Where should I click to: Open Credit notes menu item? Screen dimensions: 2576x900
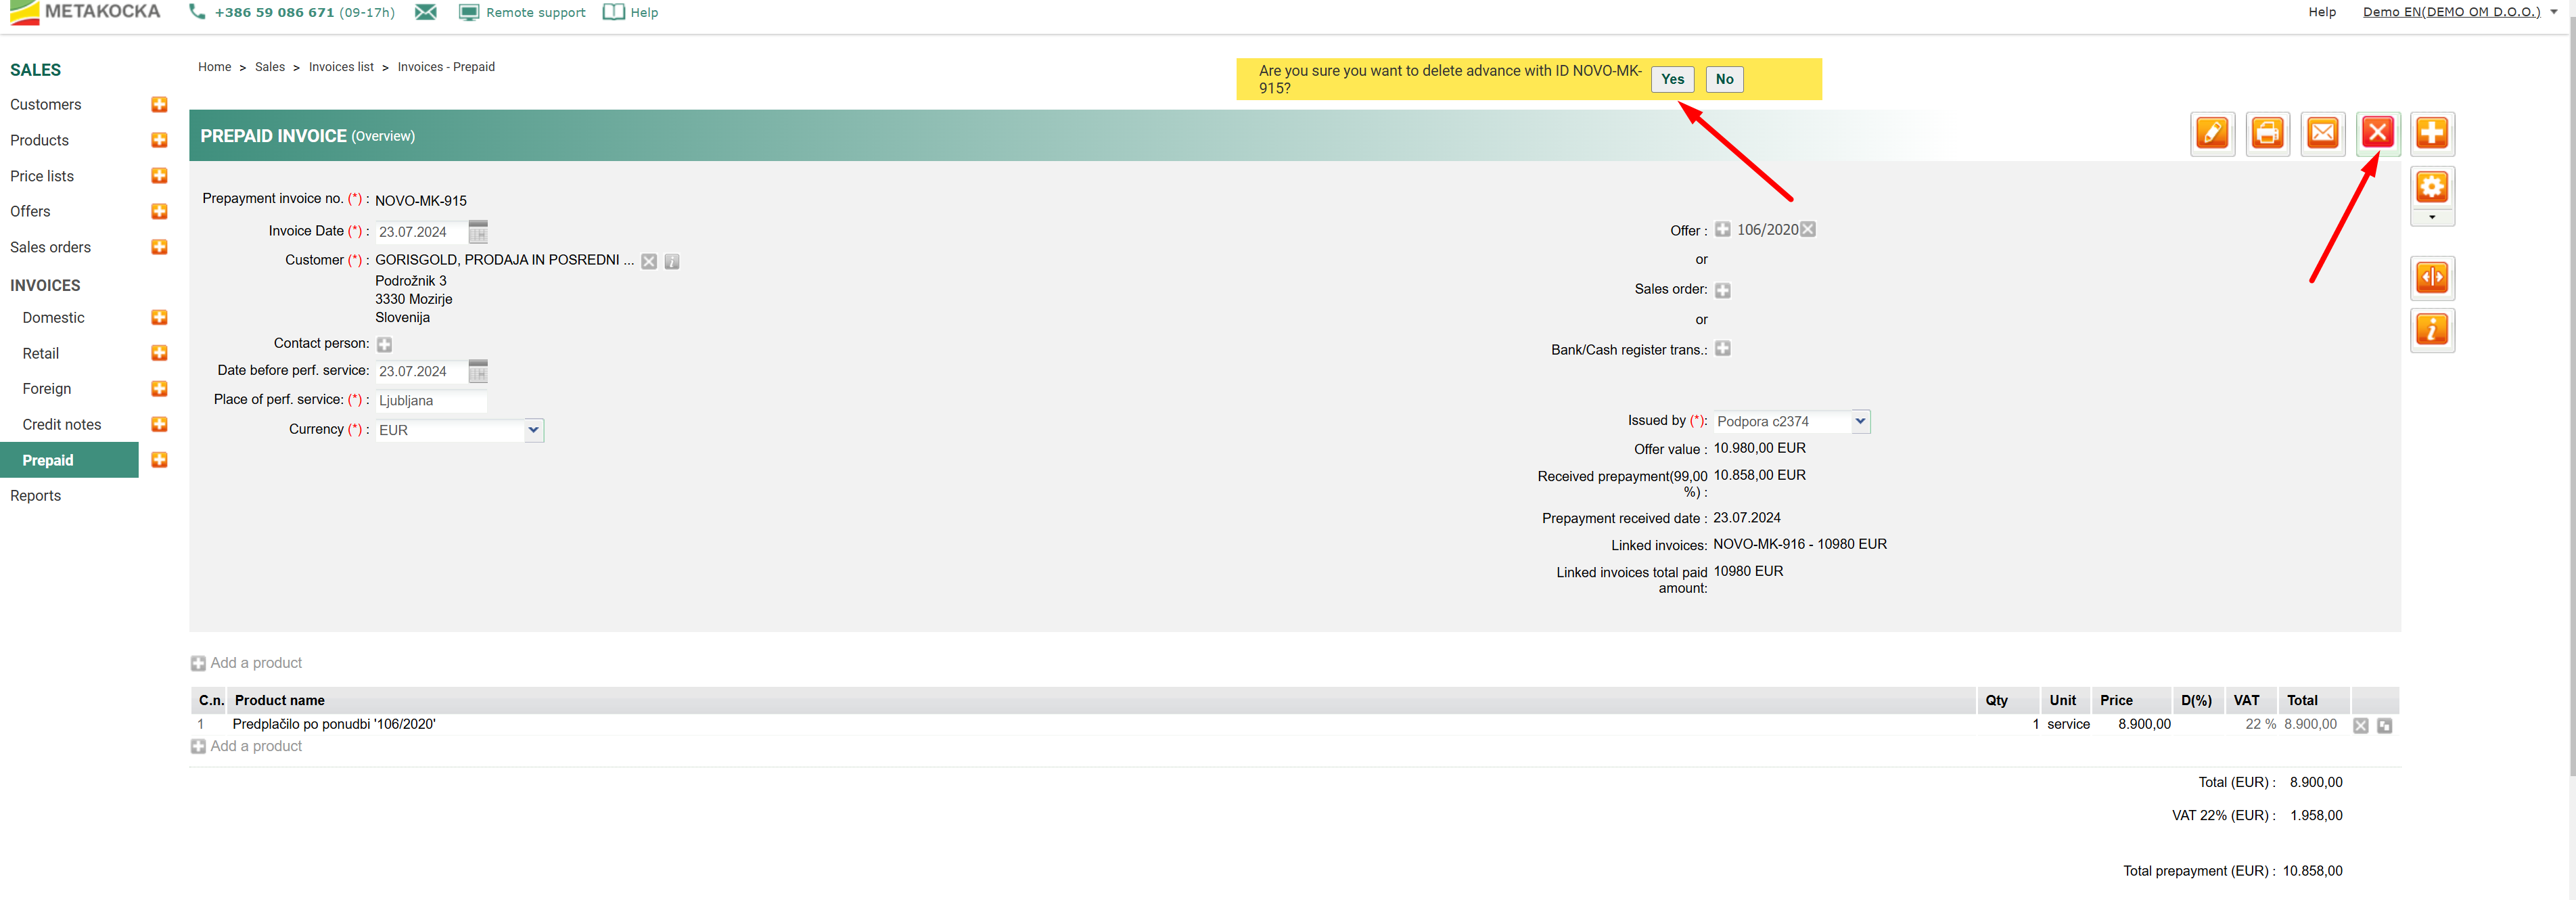[x=62, y=425]
